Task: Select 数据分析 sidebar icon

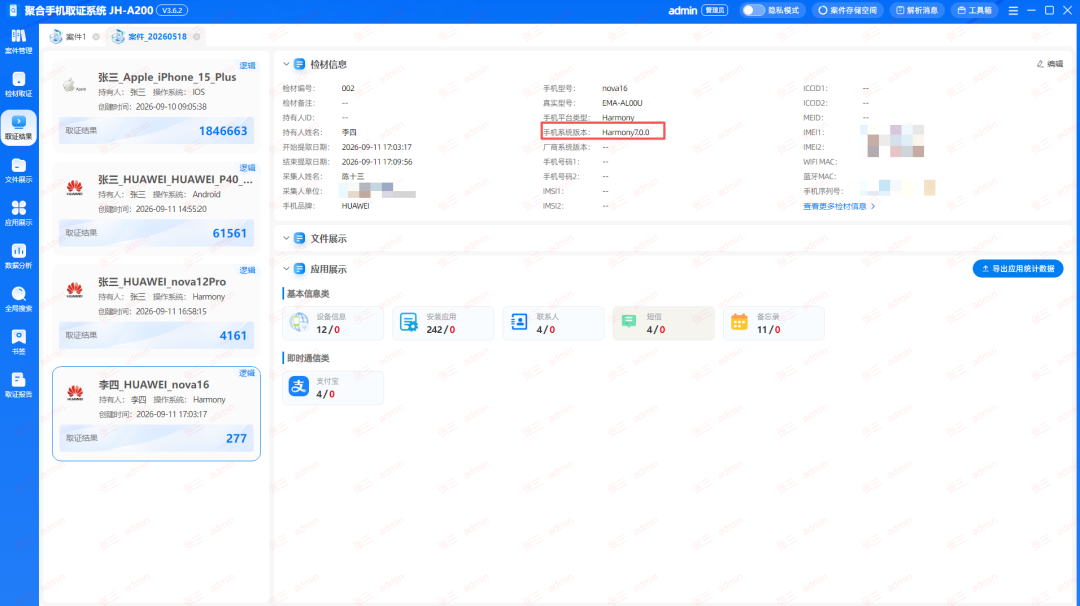Action: tap(19, 256)
